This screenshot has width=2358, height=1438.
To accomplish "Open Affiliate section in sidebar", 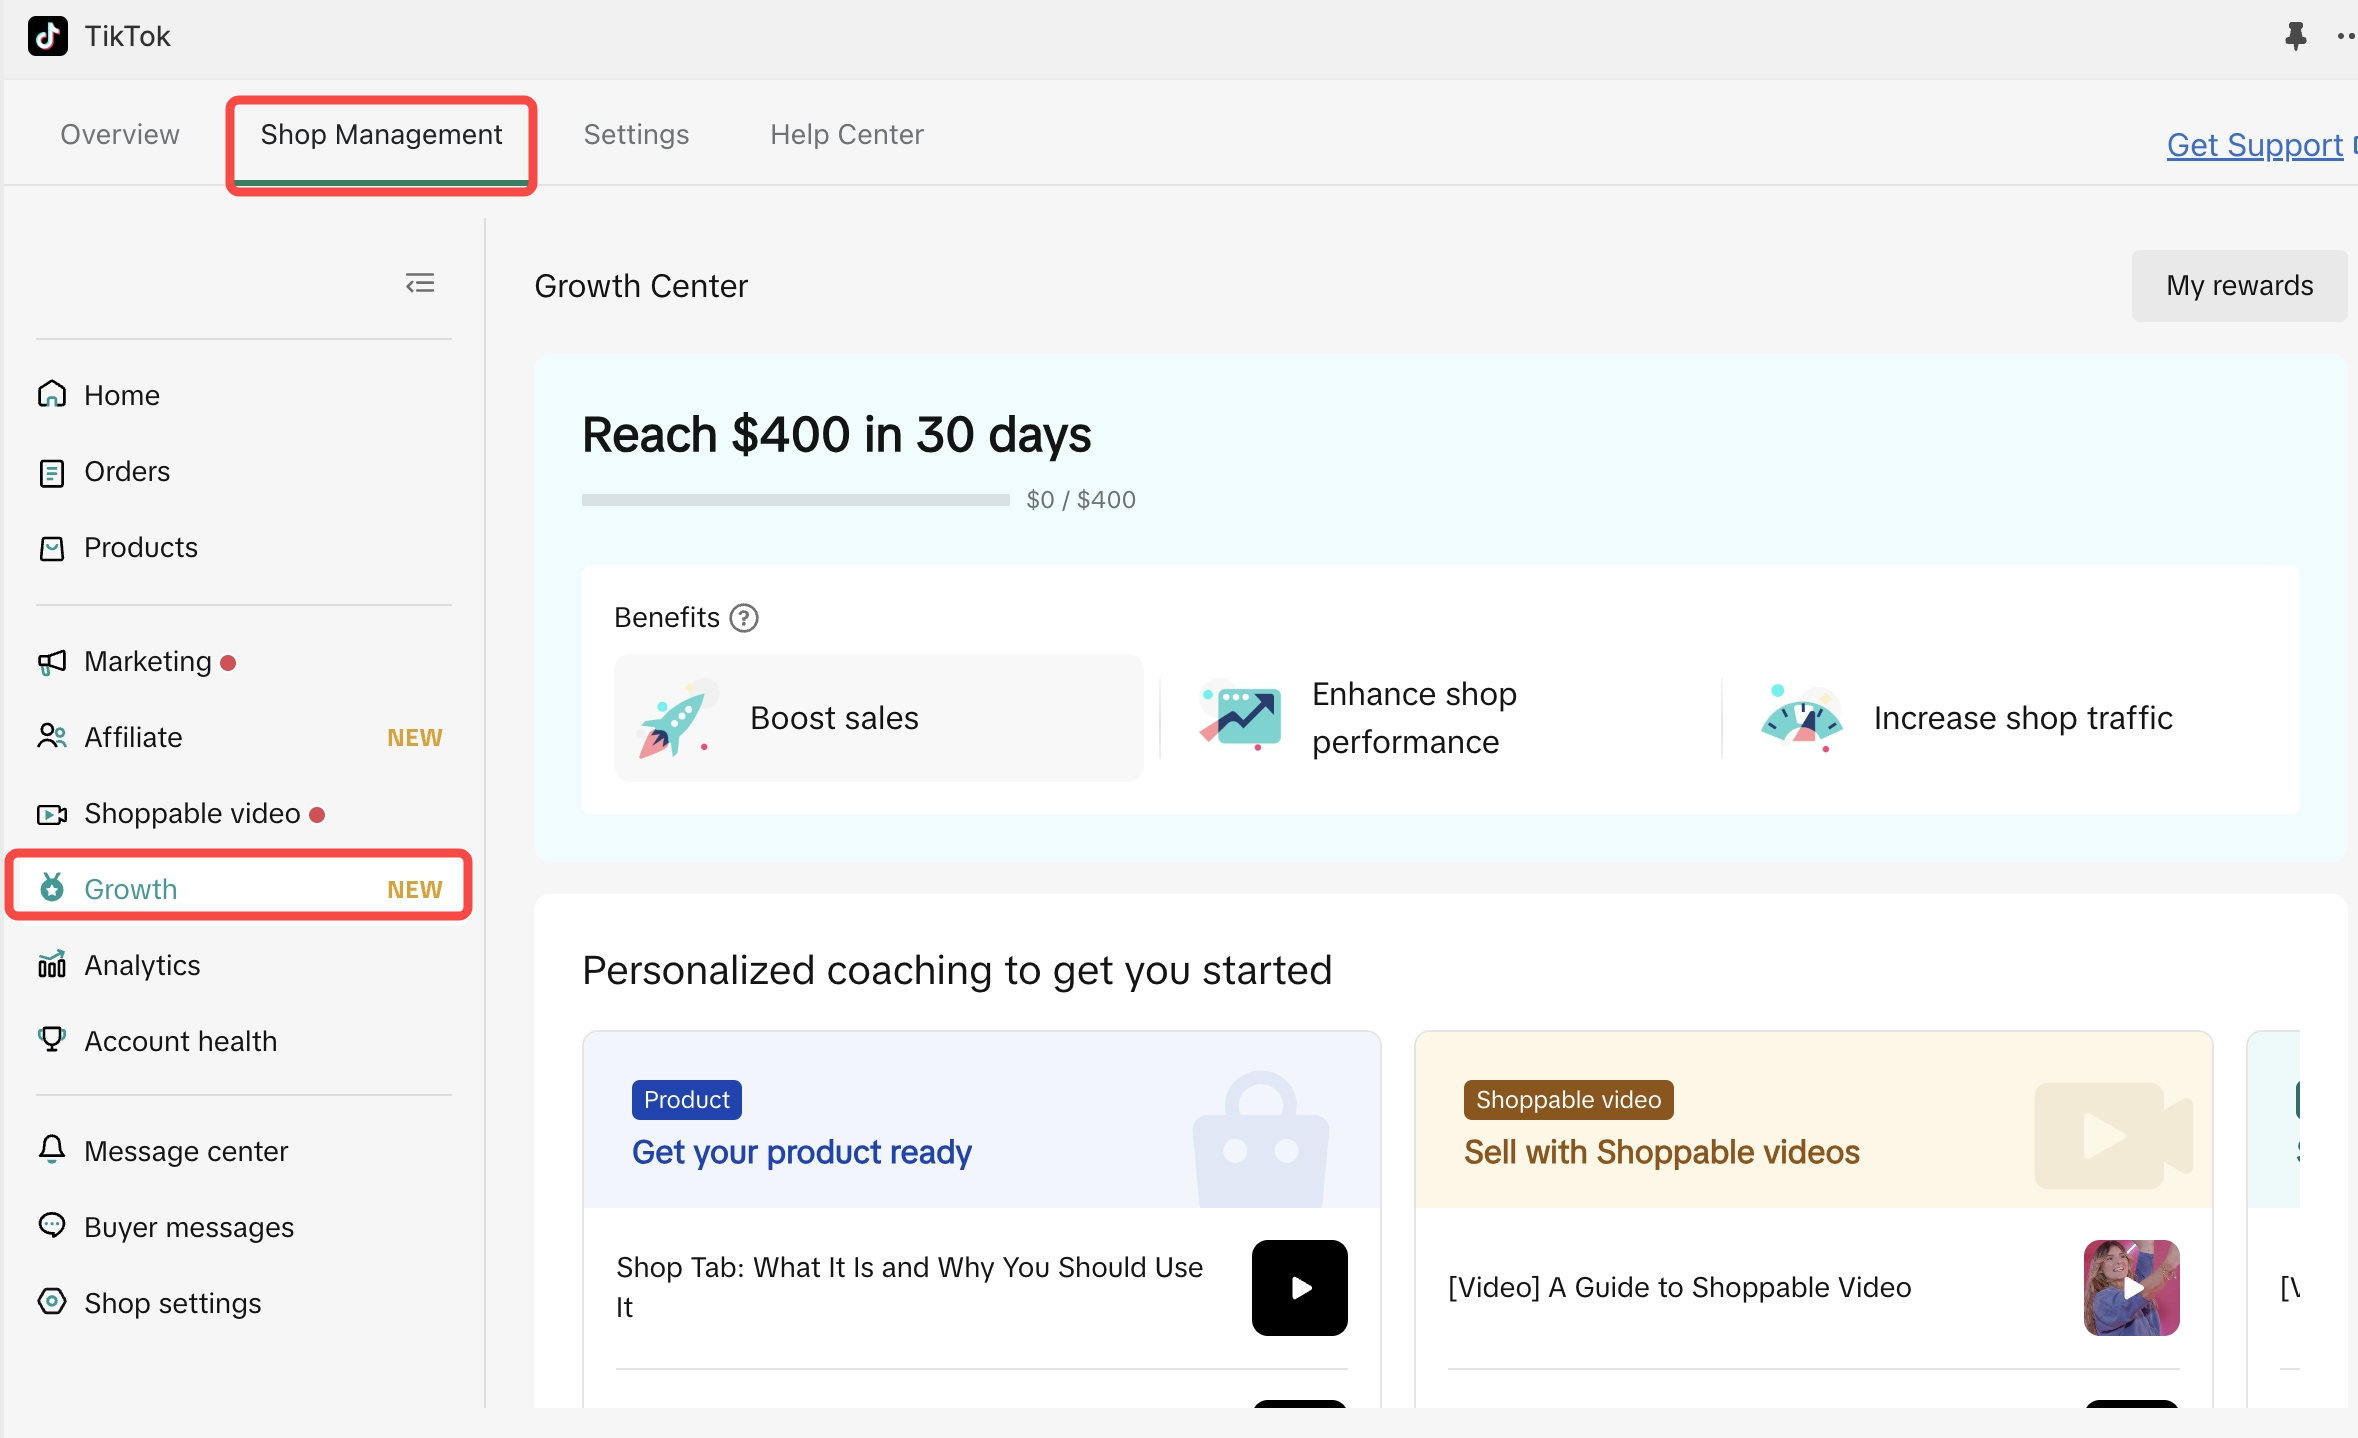I will [133, 738].
